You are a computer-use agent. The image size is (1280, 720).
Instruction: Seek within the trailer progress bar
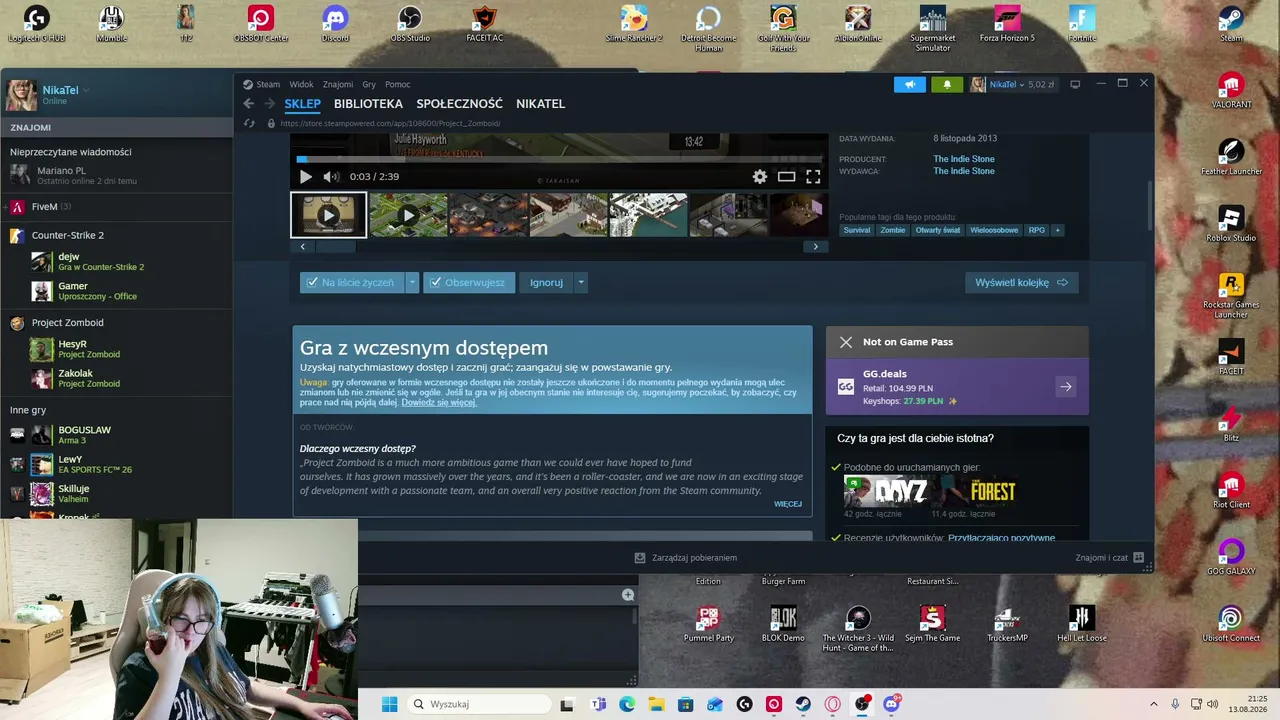point(560,159)
